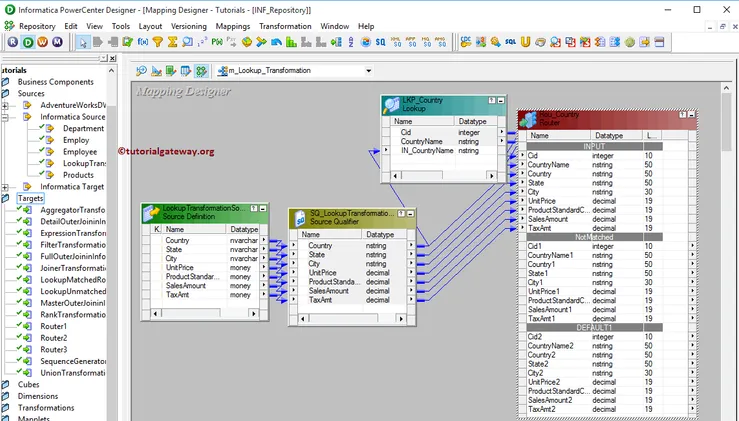The height and width of the screenshot is (421, 739).
Task: Click Router transformation header icon
Action: (527, 119)
